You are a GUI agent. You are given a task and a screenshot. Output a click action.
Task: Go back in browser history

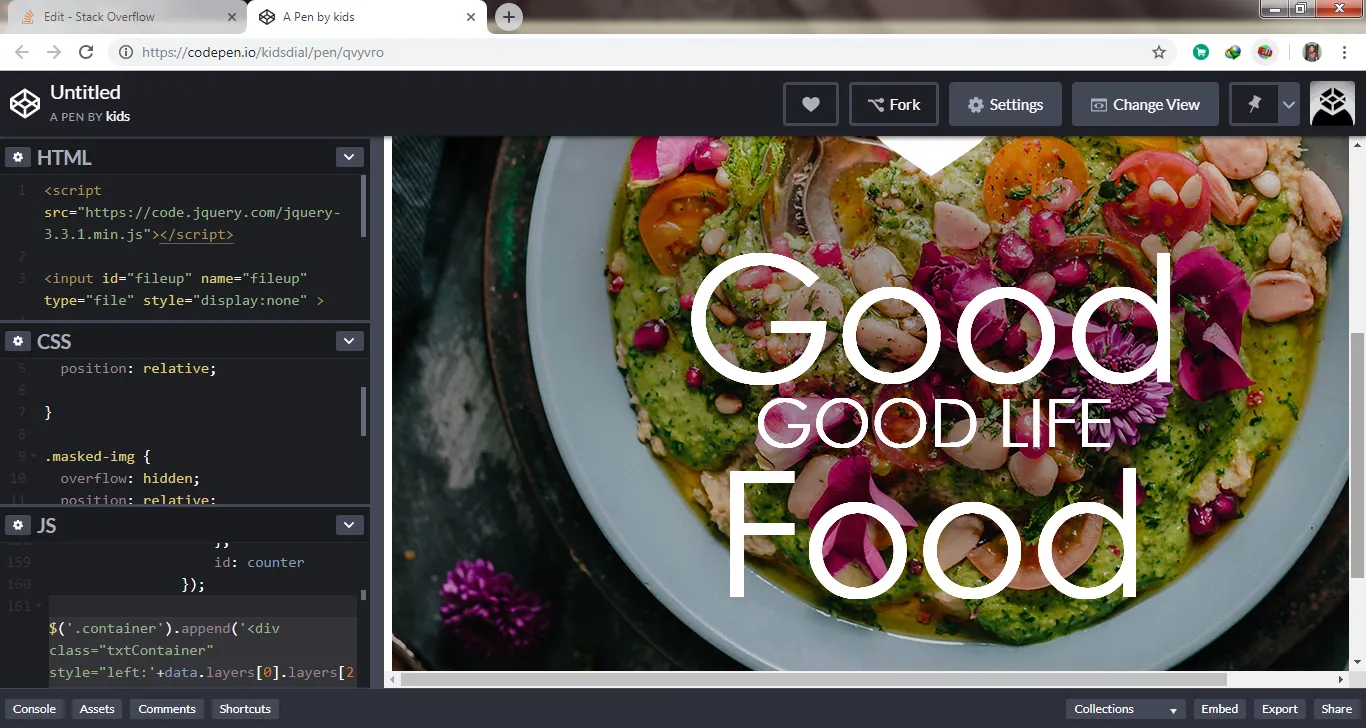[x=22, y=52]
